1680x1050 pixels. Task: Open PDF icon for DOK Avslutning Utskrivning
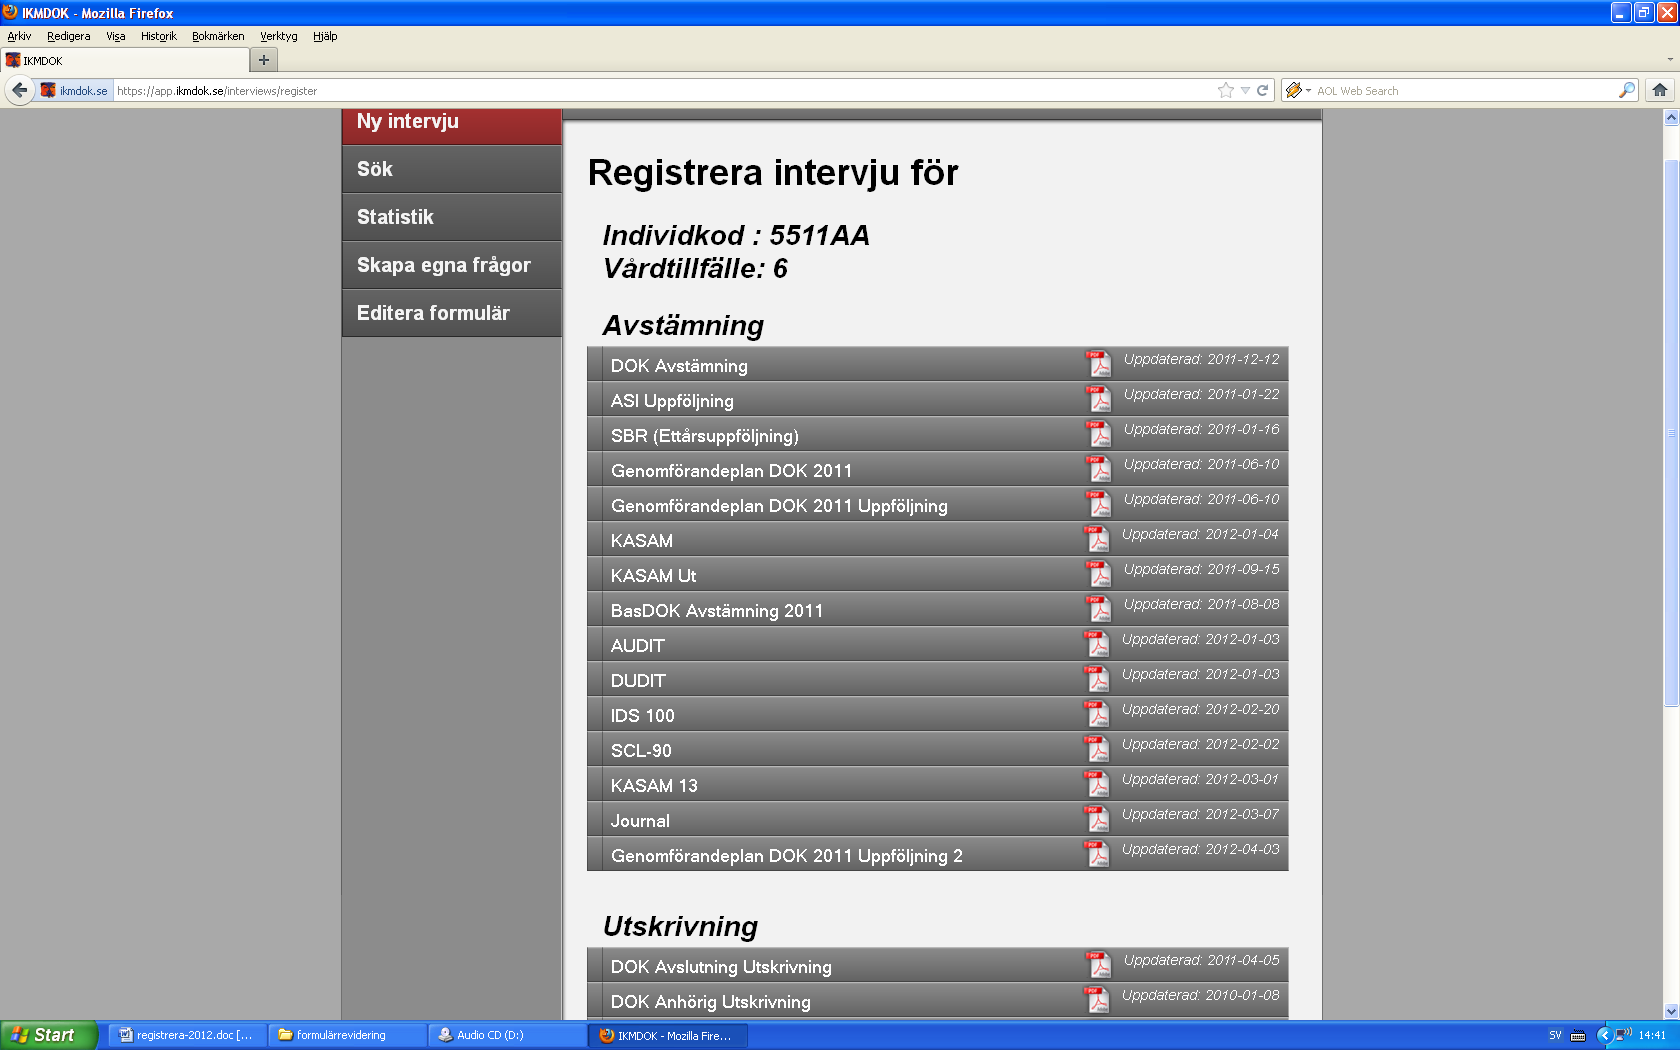(x=1099, y=965)
